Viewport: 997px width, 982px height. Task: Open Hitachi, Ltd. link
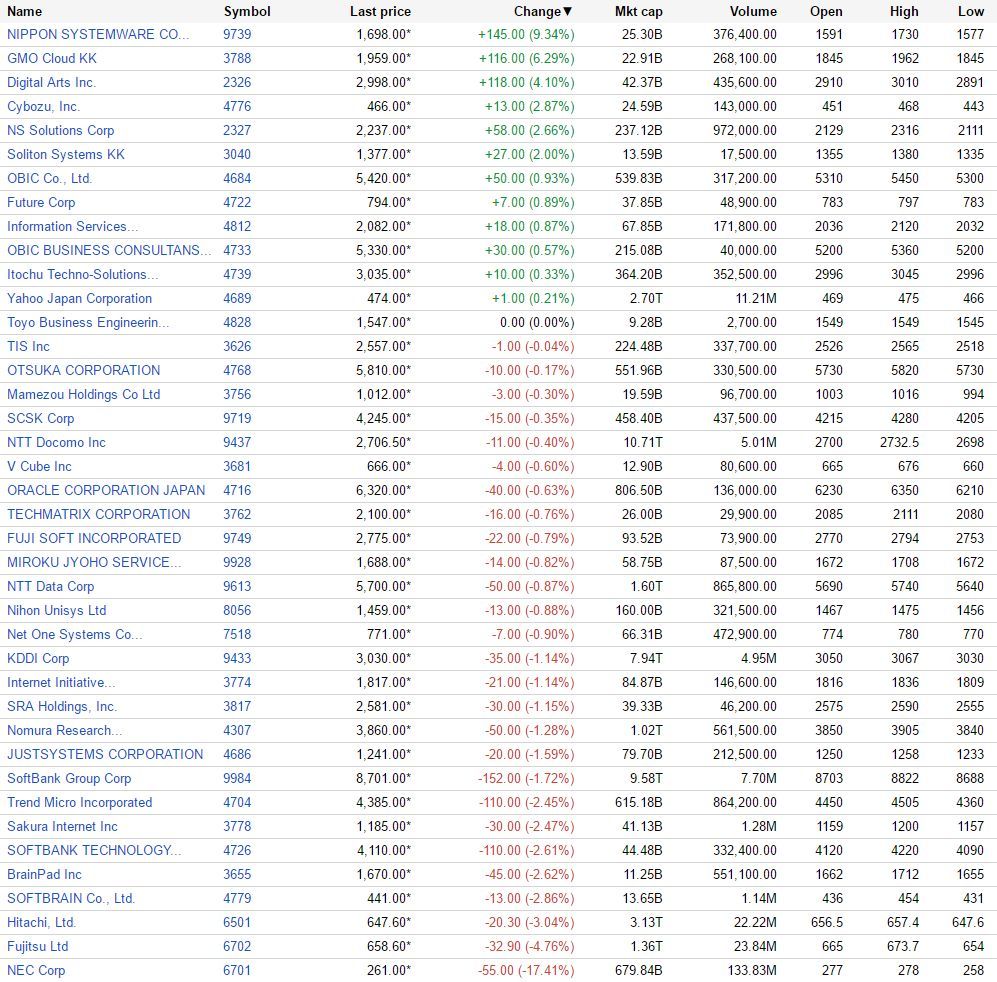[42, 923]
